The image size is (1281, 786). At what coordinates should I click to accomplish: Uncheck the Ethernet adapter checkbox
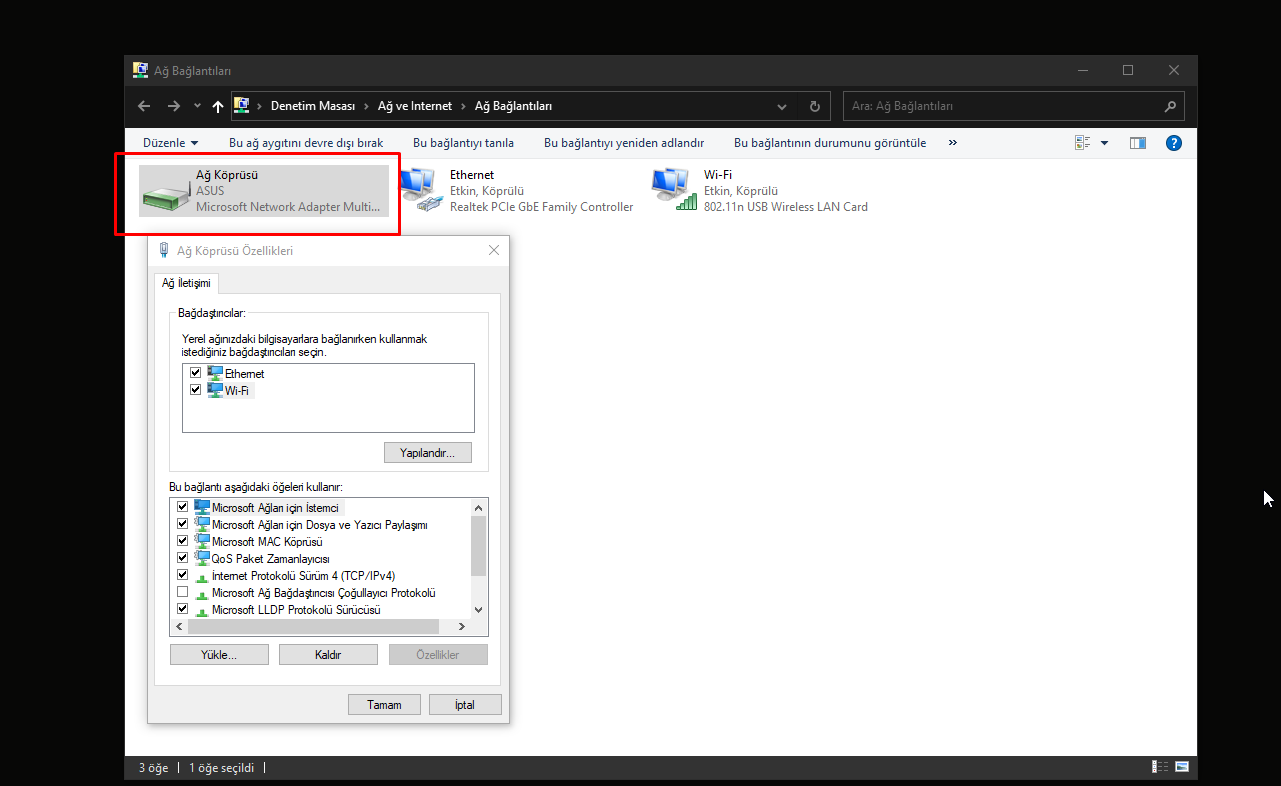click(x=196, y=373)
